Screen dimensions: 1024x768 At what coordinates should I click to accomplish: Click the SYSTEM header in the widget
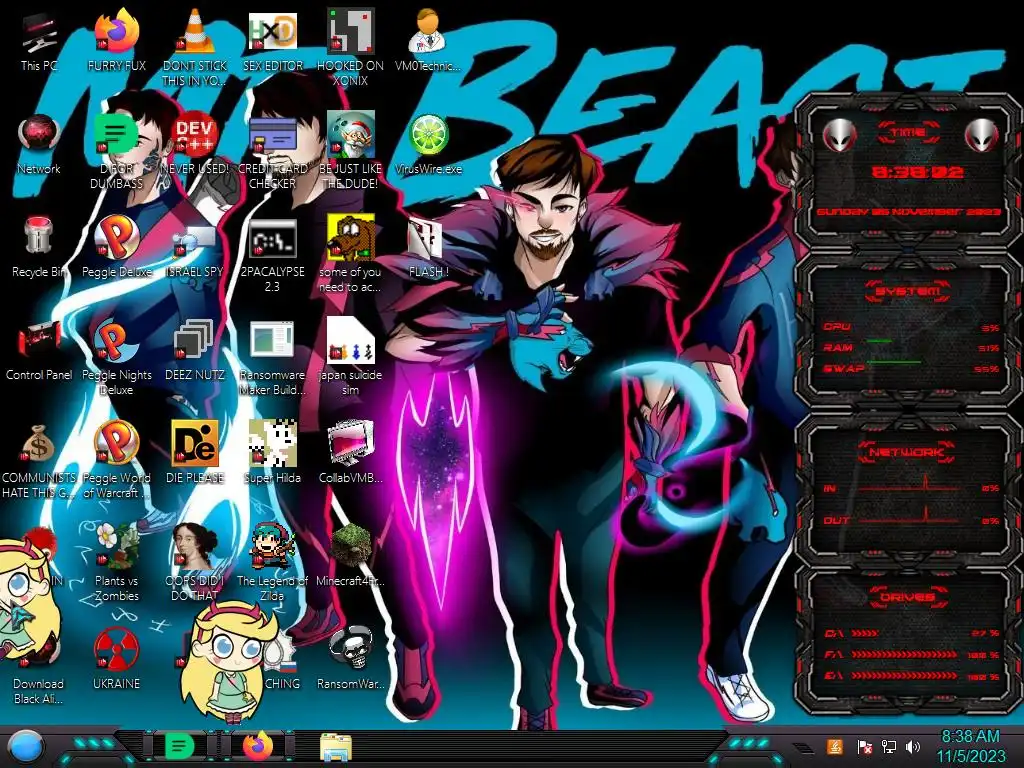click(x=908, y=291)
